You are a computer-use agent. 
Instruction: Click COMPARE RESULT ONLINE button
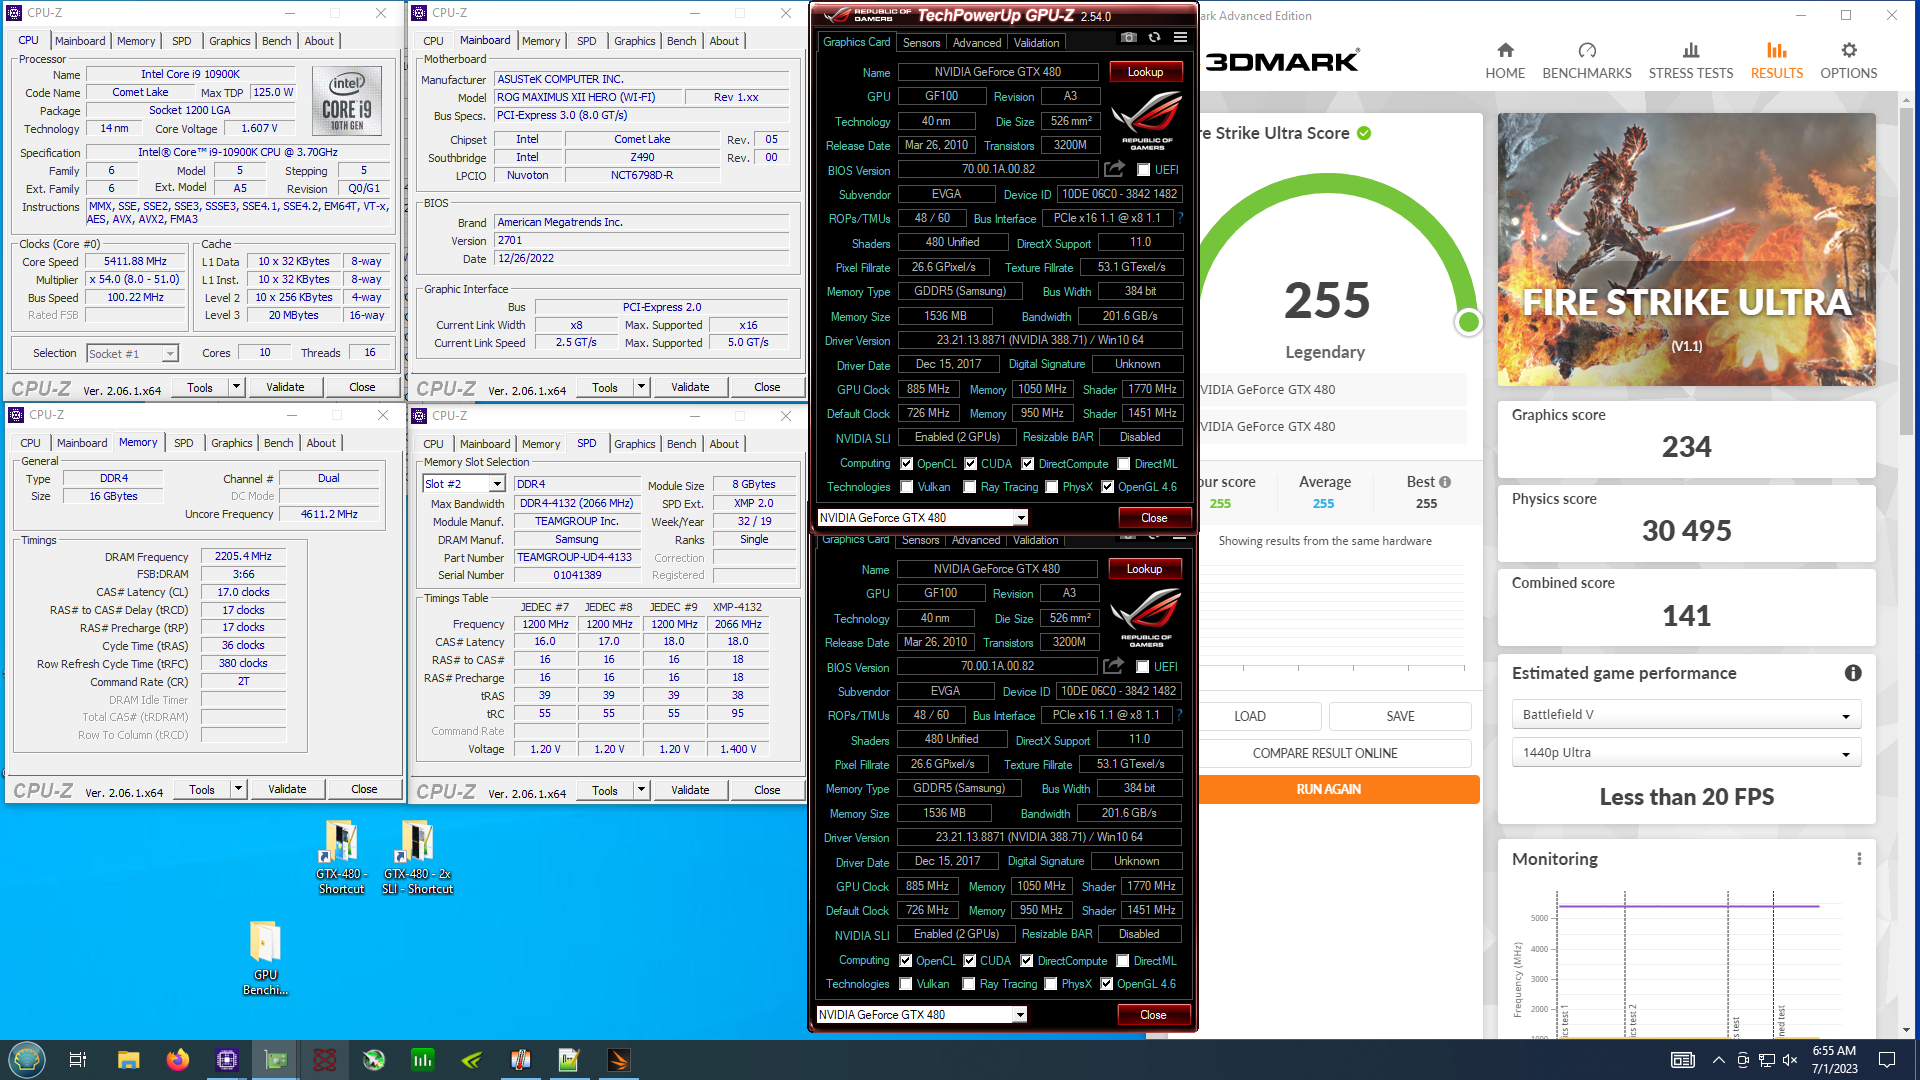click(x=1325, y=753)
